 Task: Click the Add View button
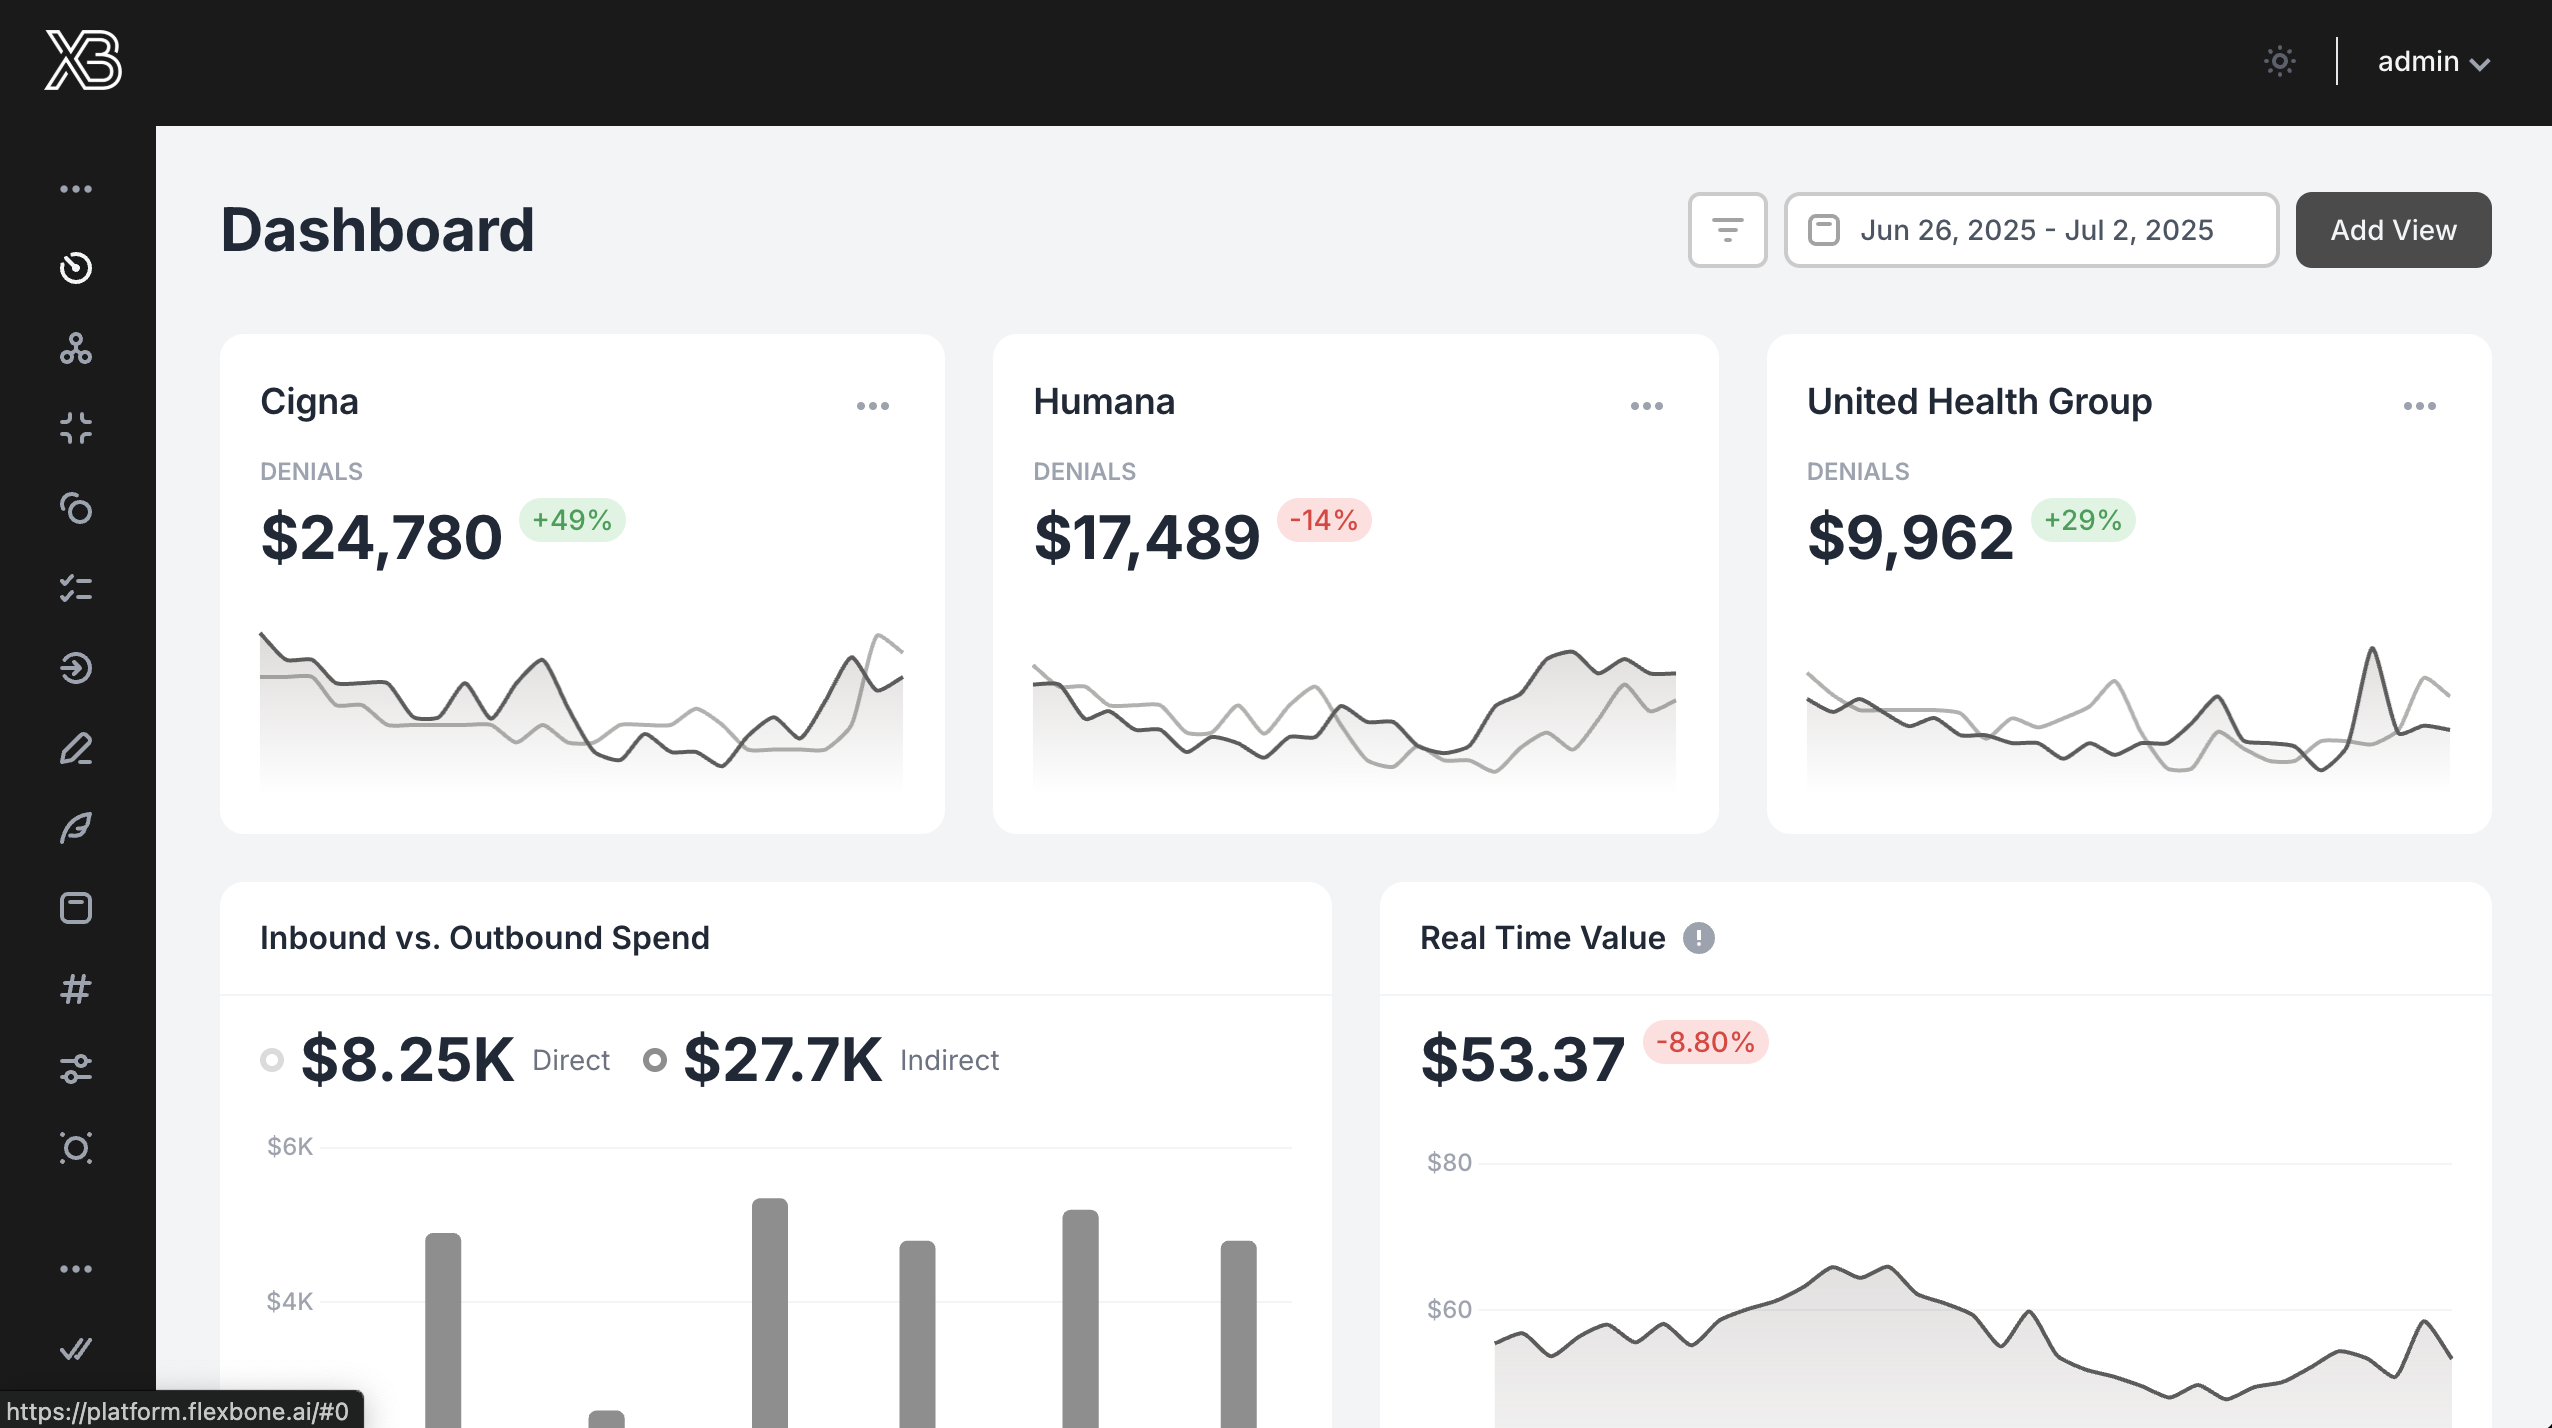coord(2393,230)
